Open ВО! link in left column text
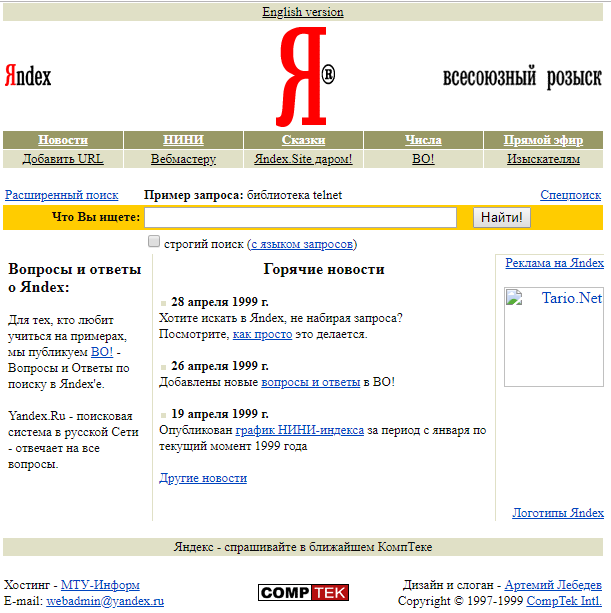Screen dimensions: 611x613 (102, 352)
